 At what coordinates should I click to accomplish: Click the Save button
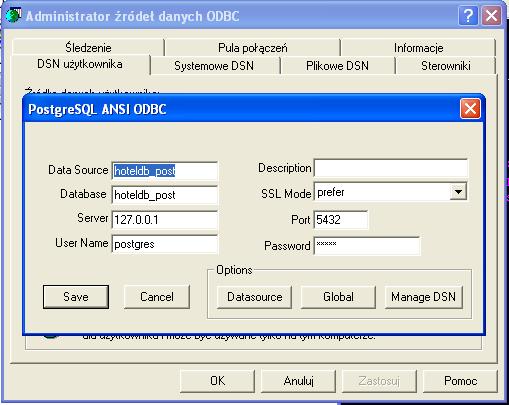(x=76, y=297)
